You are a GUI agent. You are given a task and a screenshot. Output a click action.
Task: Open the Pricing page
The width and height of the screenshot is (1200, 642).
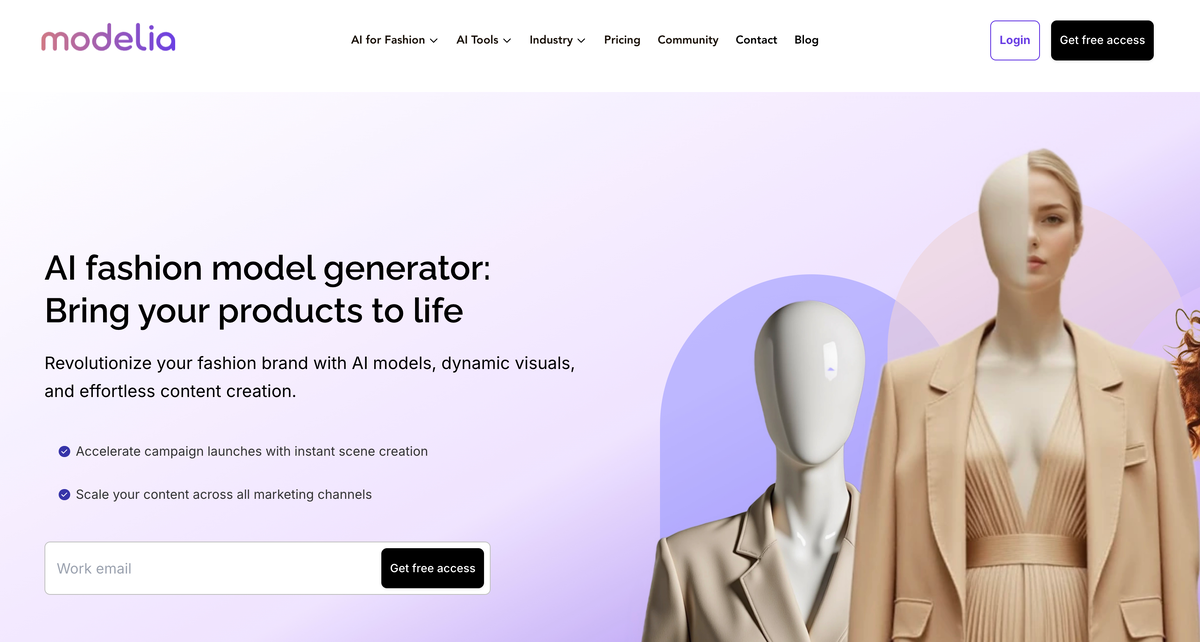pos(622,40)
